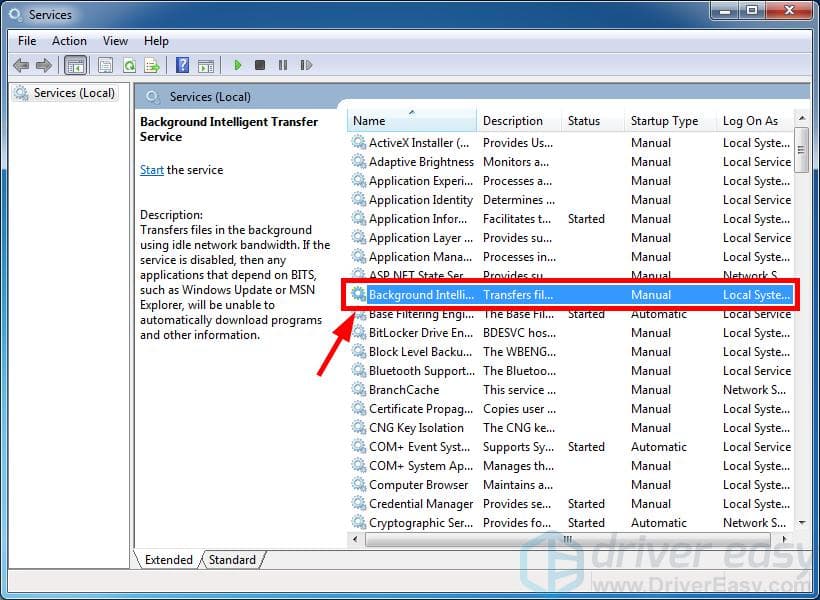Sort by Startup Type column header
The image size is (820, 600).
pyautogui.click(x=670, y=121)
